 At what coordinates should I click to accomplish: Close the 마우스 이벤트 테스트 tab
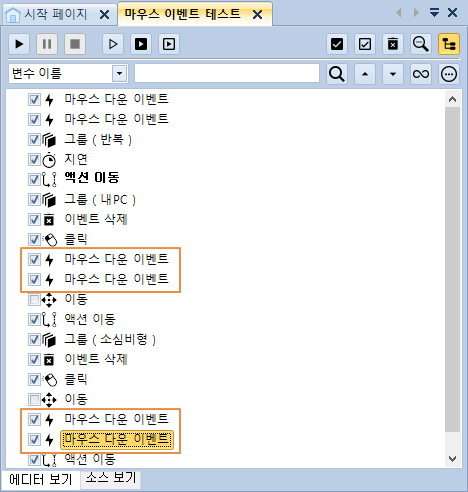click(257, 15)
